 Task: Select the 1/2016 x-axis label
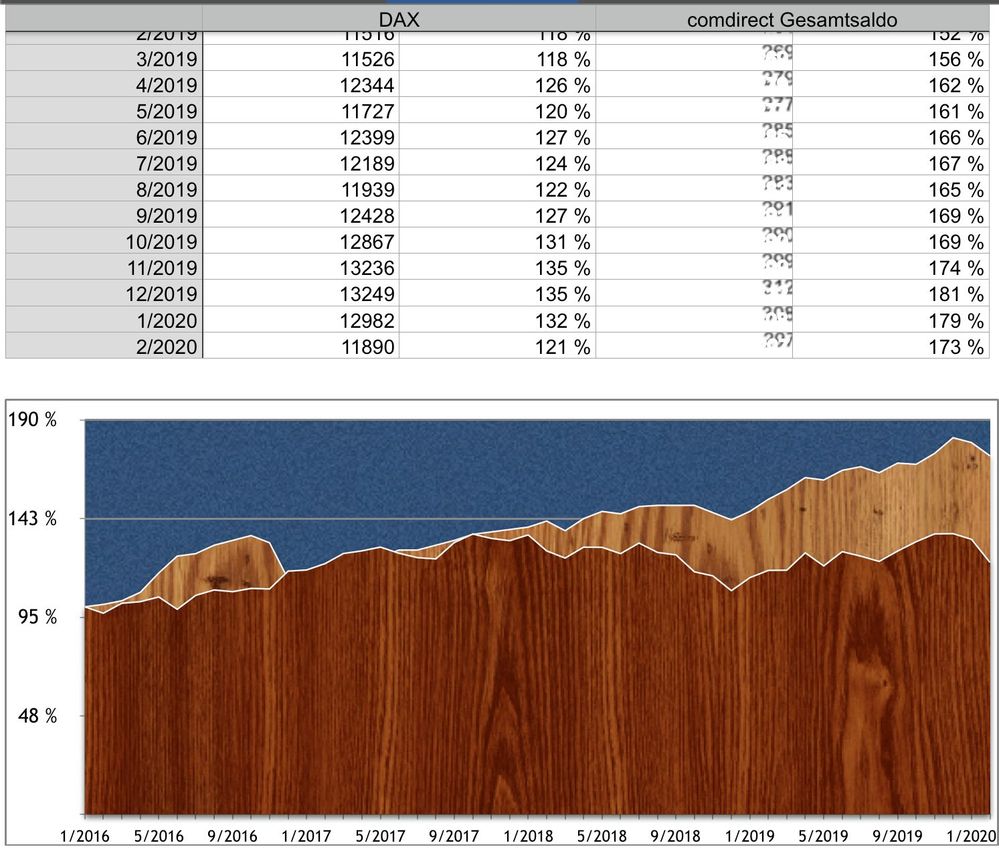(x=86, y=834)
